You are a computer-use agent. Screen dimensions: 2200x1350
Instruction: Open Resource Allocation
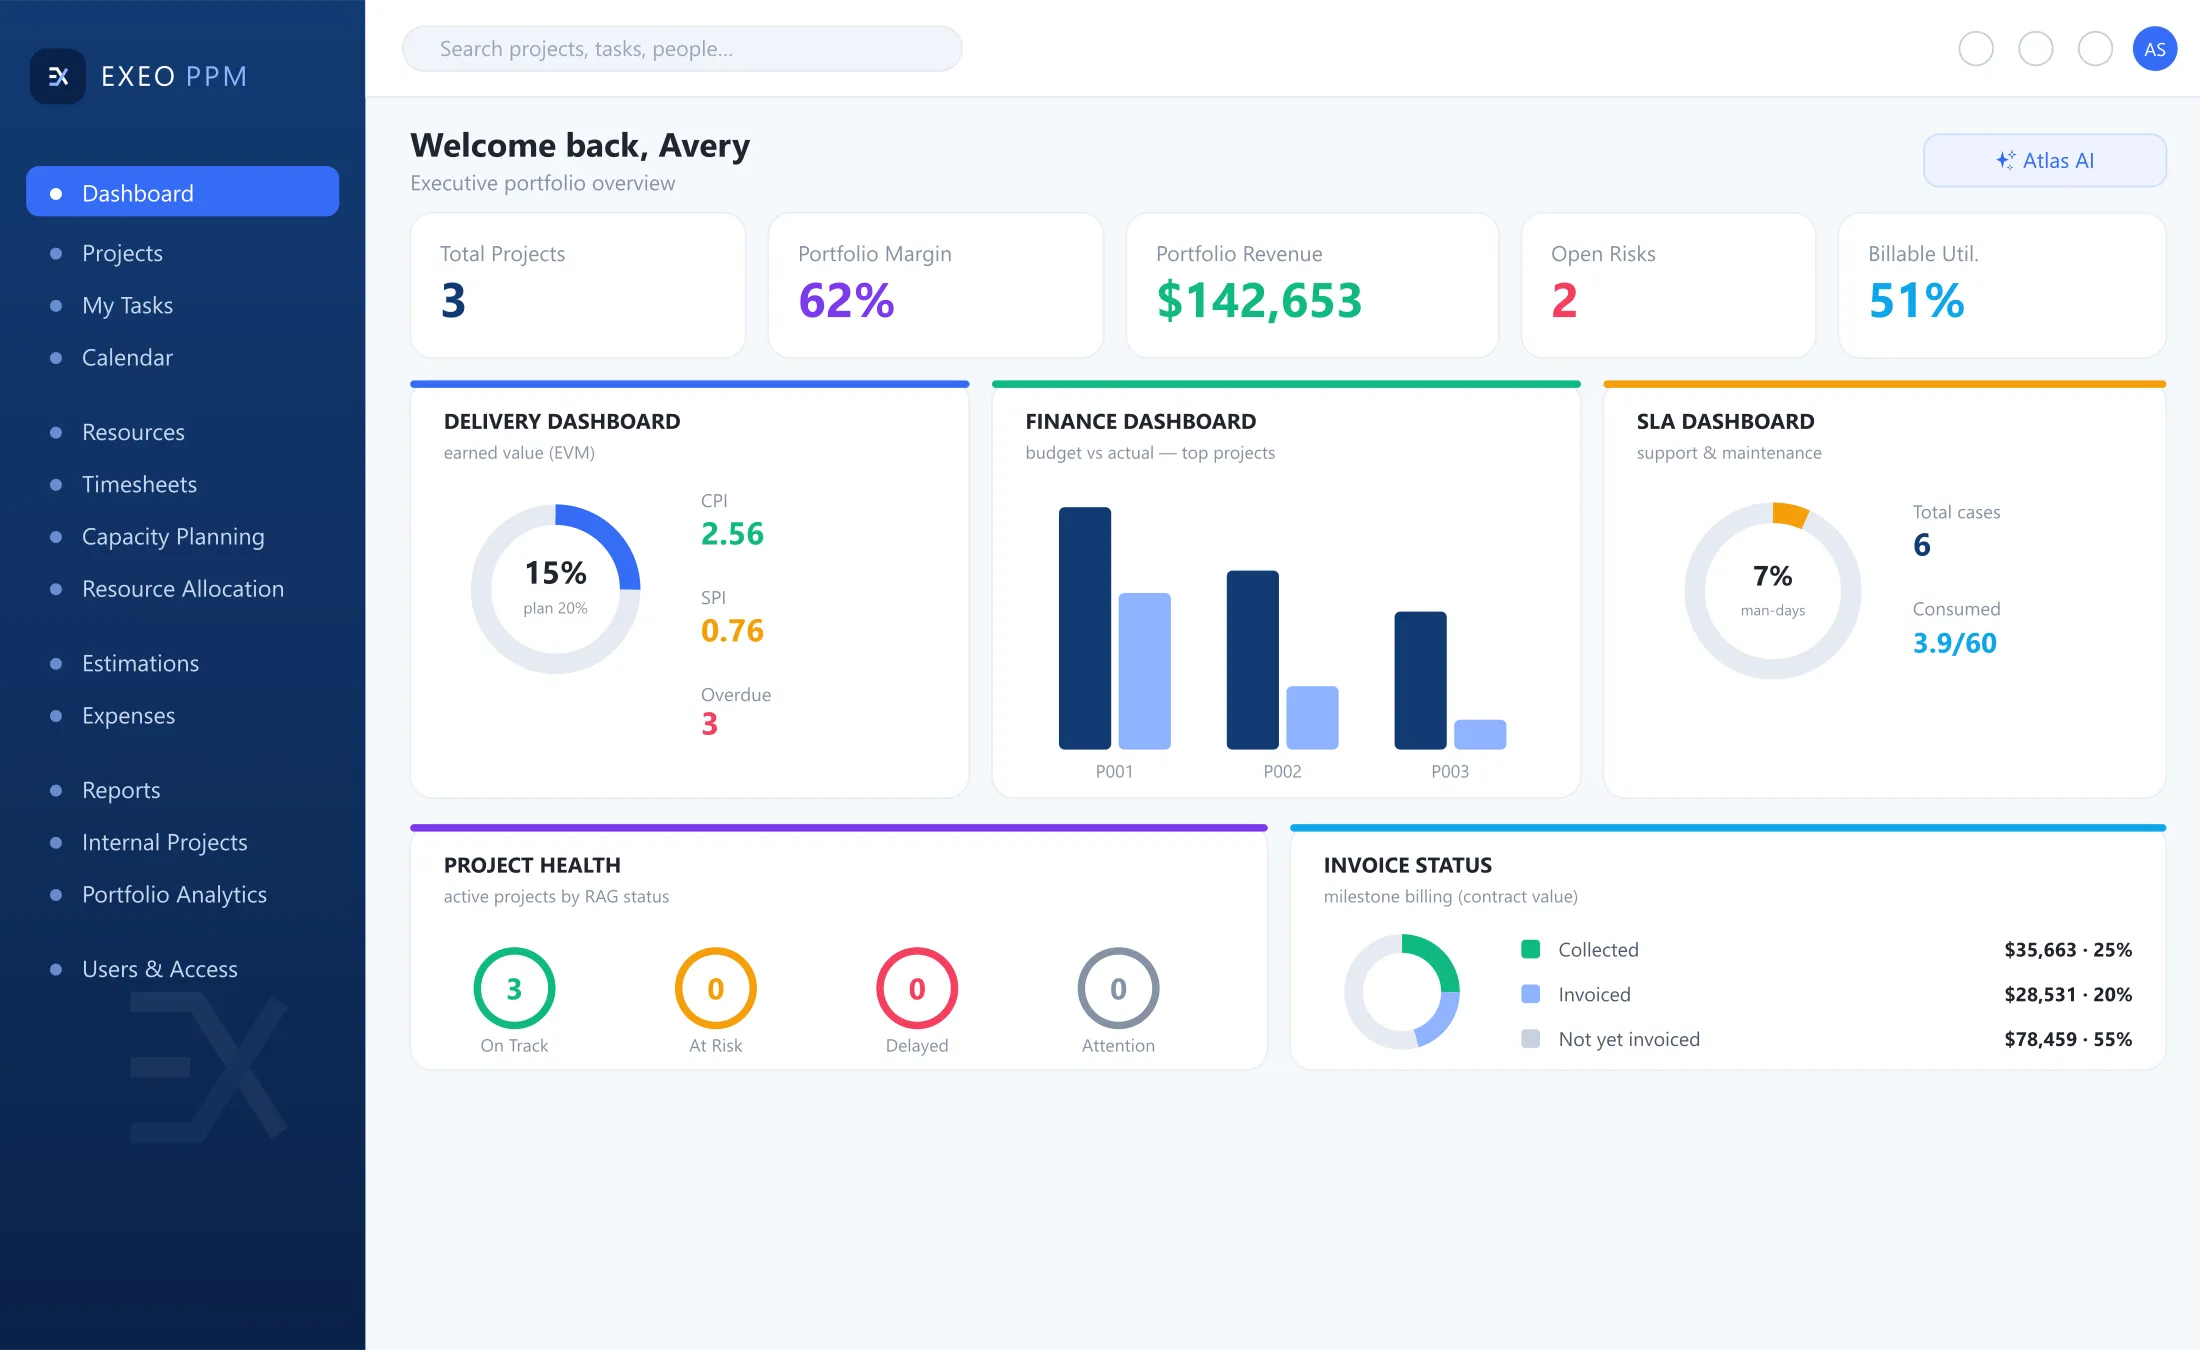(x=182, y=588)
